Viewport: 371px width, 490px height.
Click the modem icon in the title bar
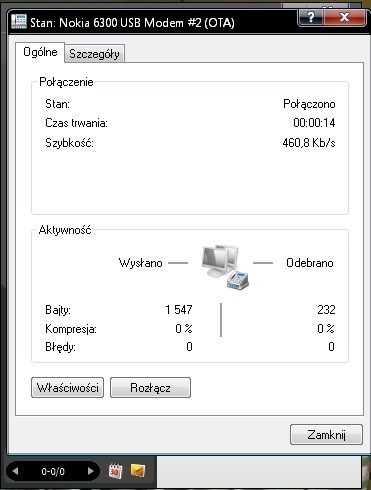pyautogui.click(x=19, y=22)
